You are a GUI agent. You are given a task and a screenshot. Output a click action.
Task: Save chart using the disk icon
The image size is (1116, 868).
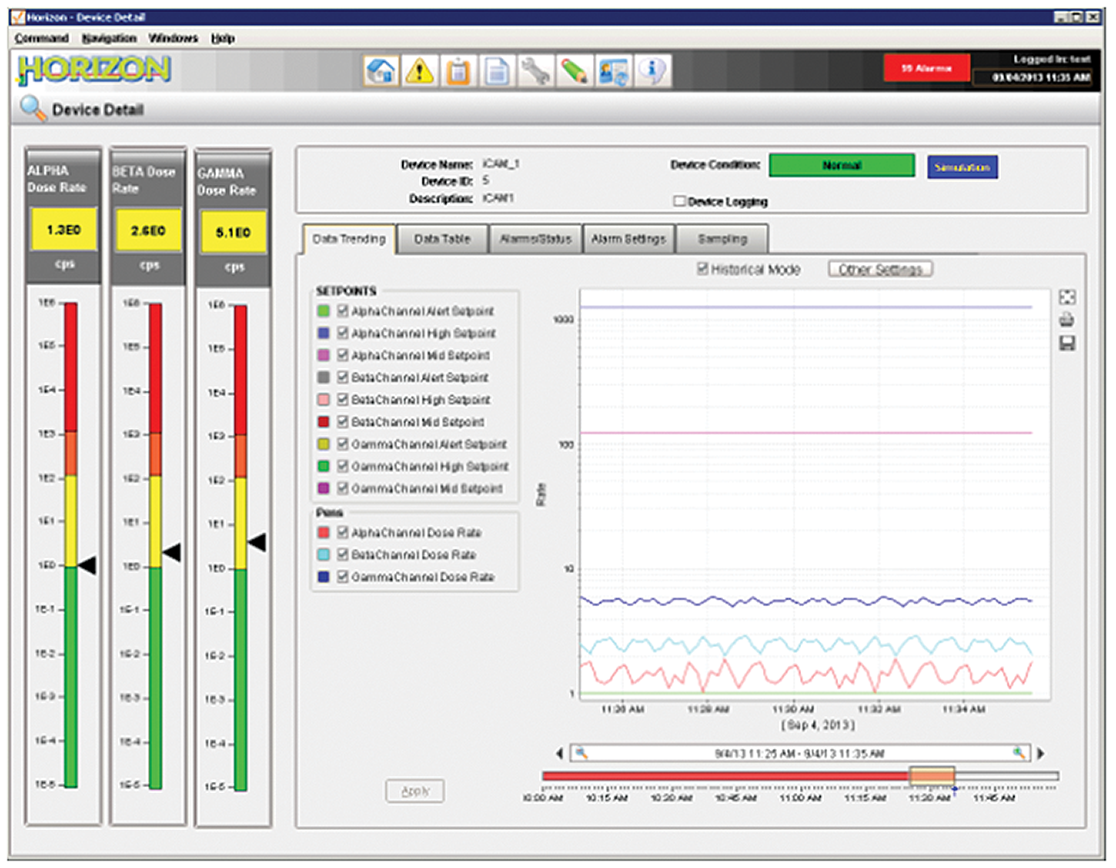pos(1067,343)
